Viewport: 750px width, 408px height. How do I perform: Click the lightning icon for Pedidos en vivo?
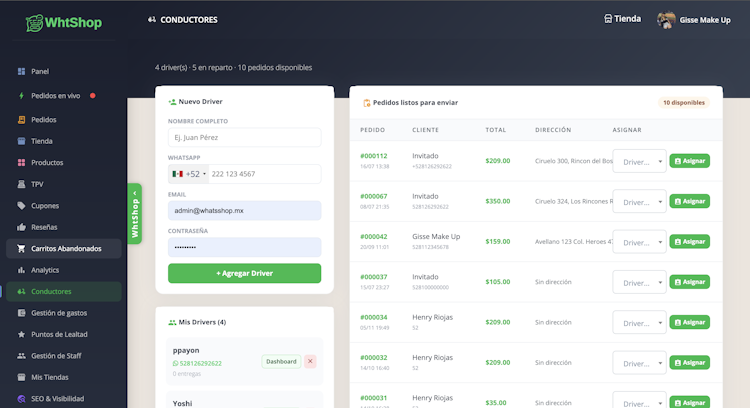[21, 96]
